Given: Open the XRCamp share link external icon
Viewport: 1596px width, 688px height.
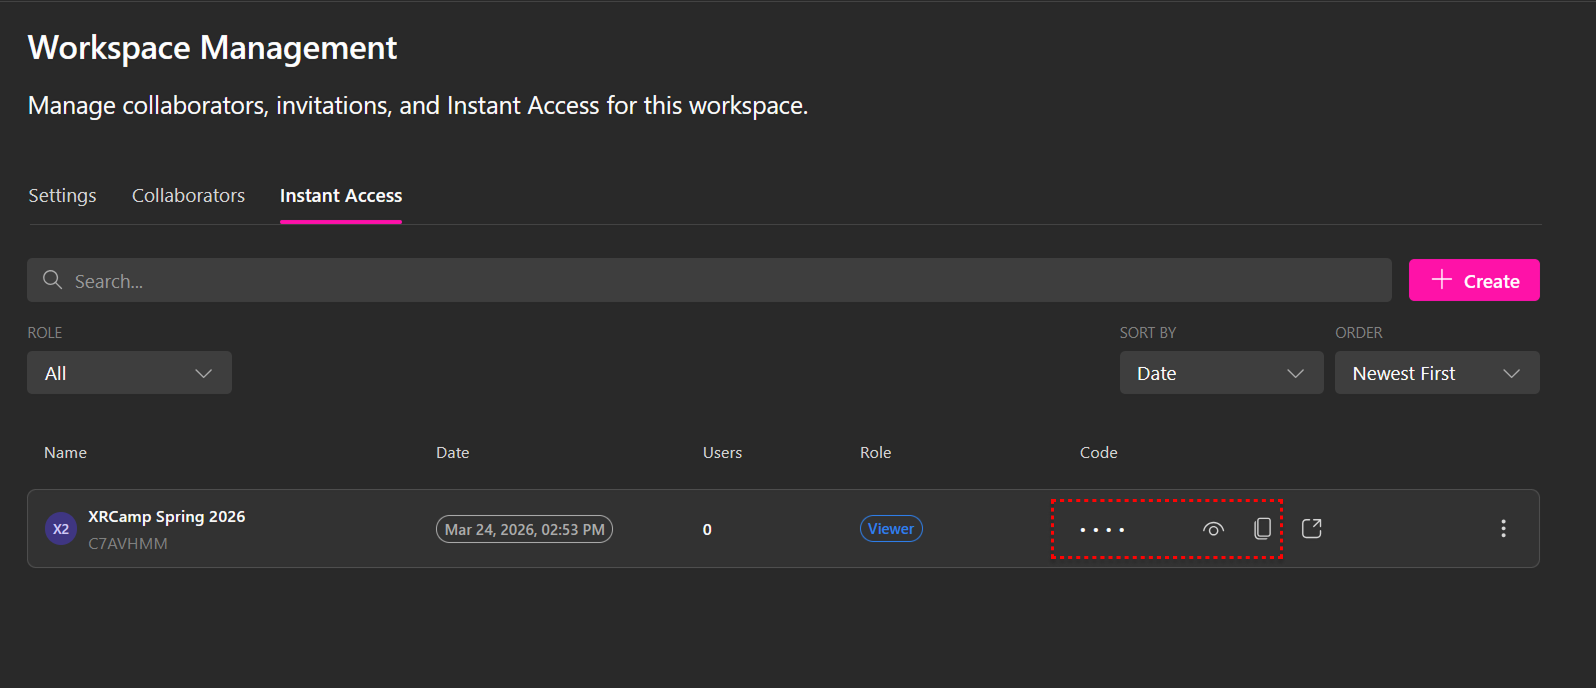Looking at the screenshot, I should point(1311,529).
